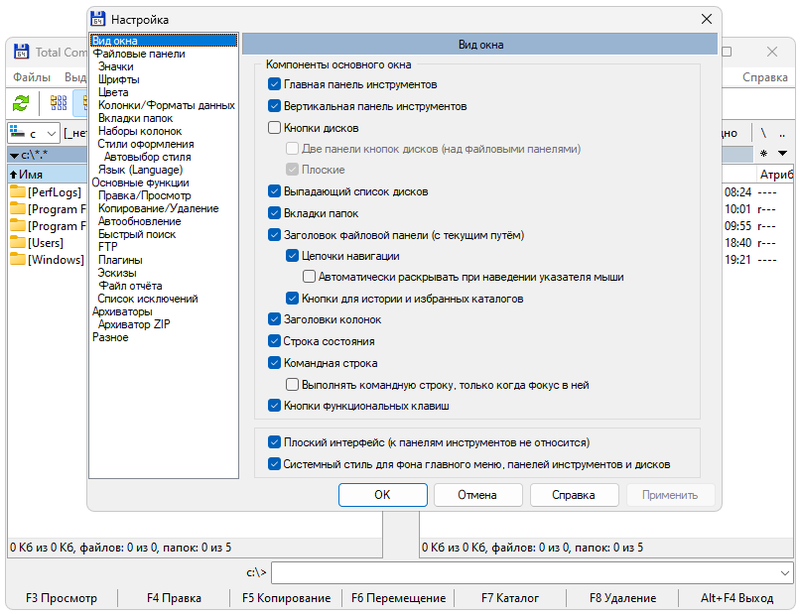The height and width of the screenshot is (614, 800).
Task: Click the left panel path arrow 'c:\*.*'
Action: tap(14, 155)
